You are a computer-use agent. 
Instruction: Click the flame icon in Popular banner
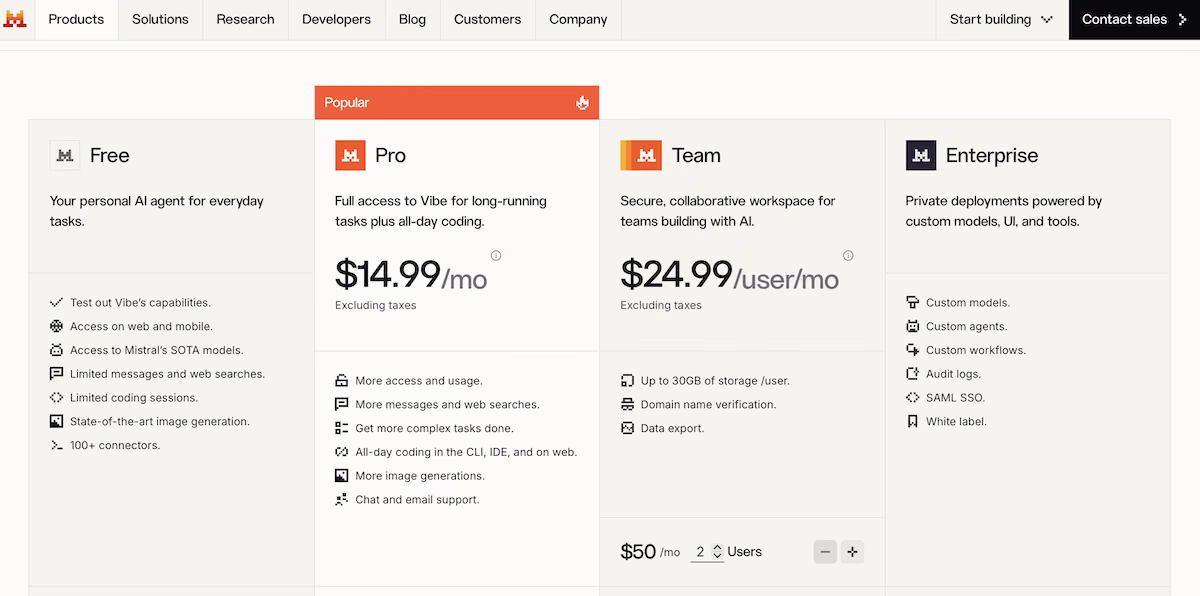pos(582,103)
